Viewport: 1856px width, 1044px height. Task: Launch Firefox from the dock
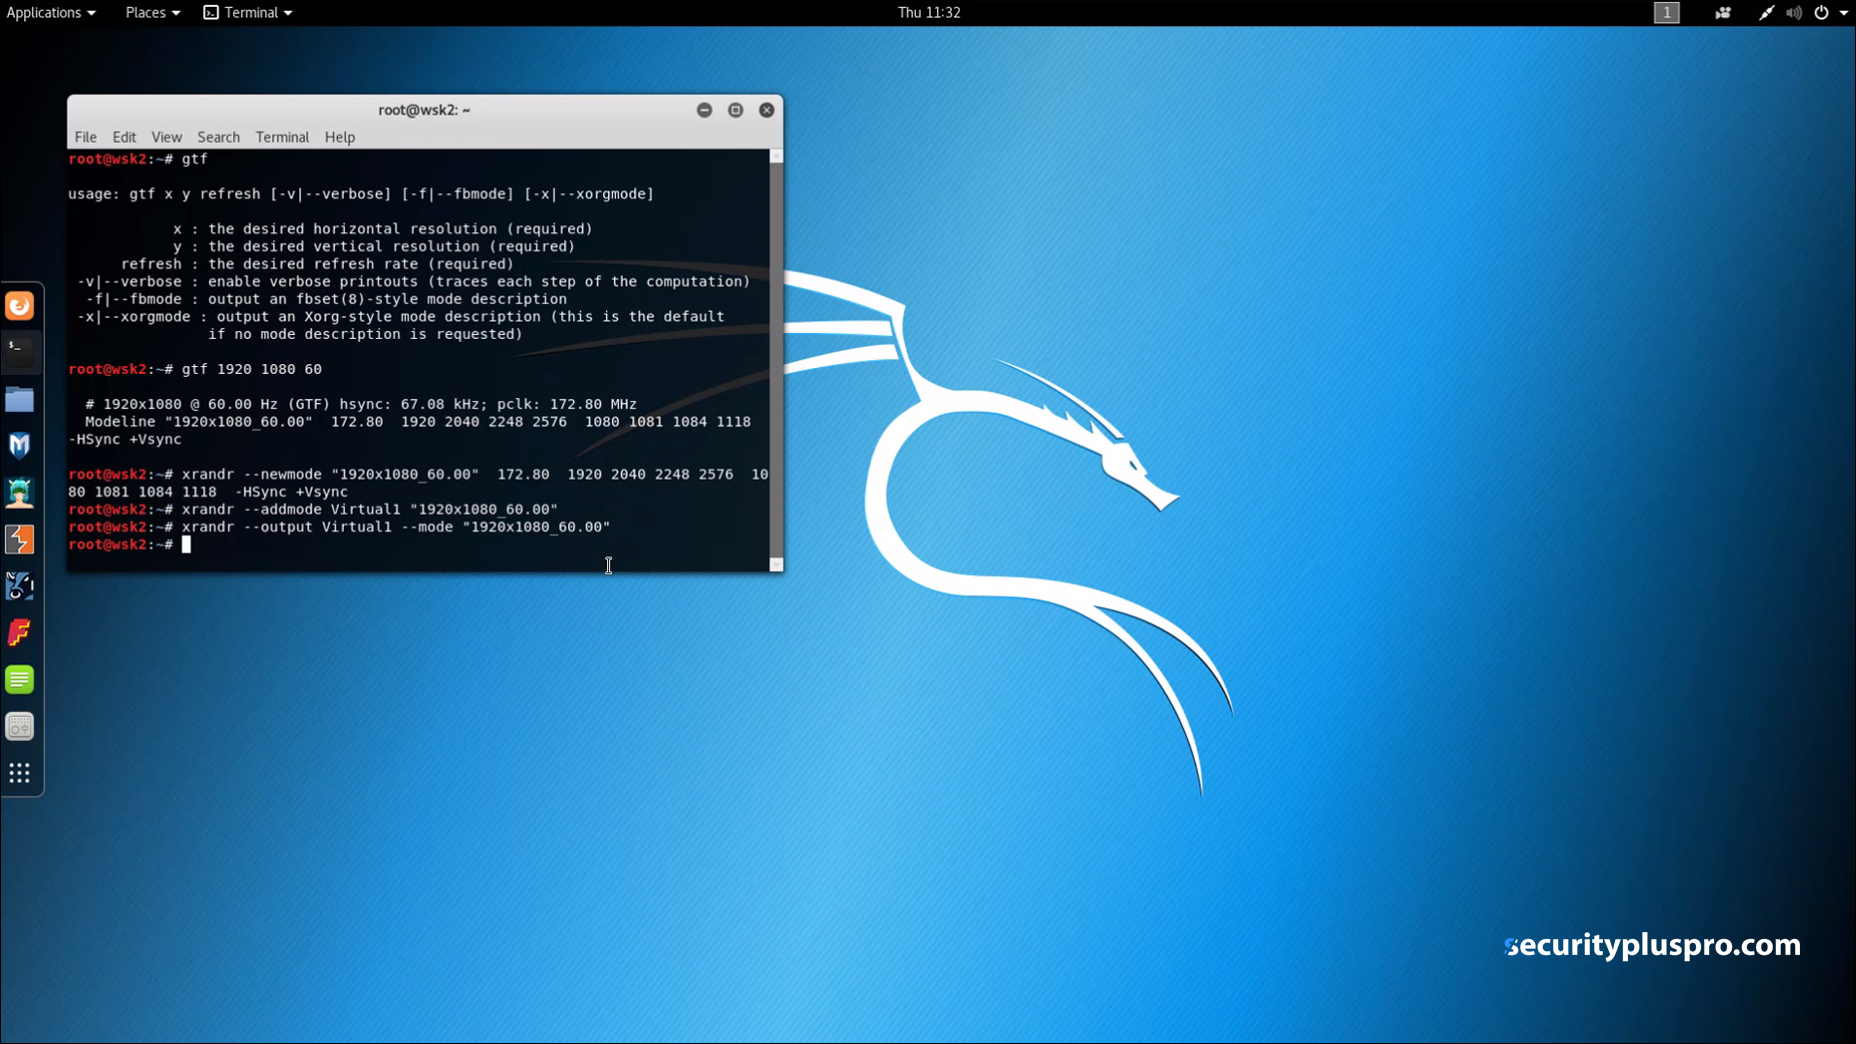click(x=20, y=306)
